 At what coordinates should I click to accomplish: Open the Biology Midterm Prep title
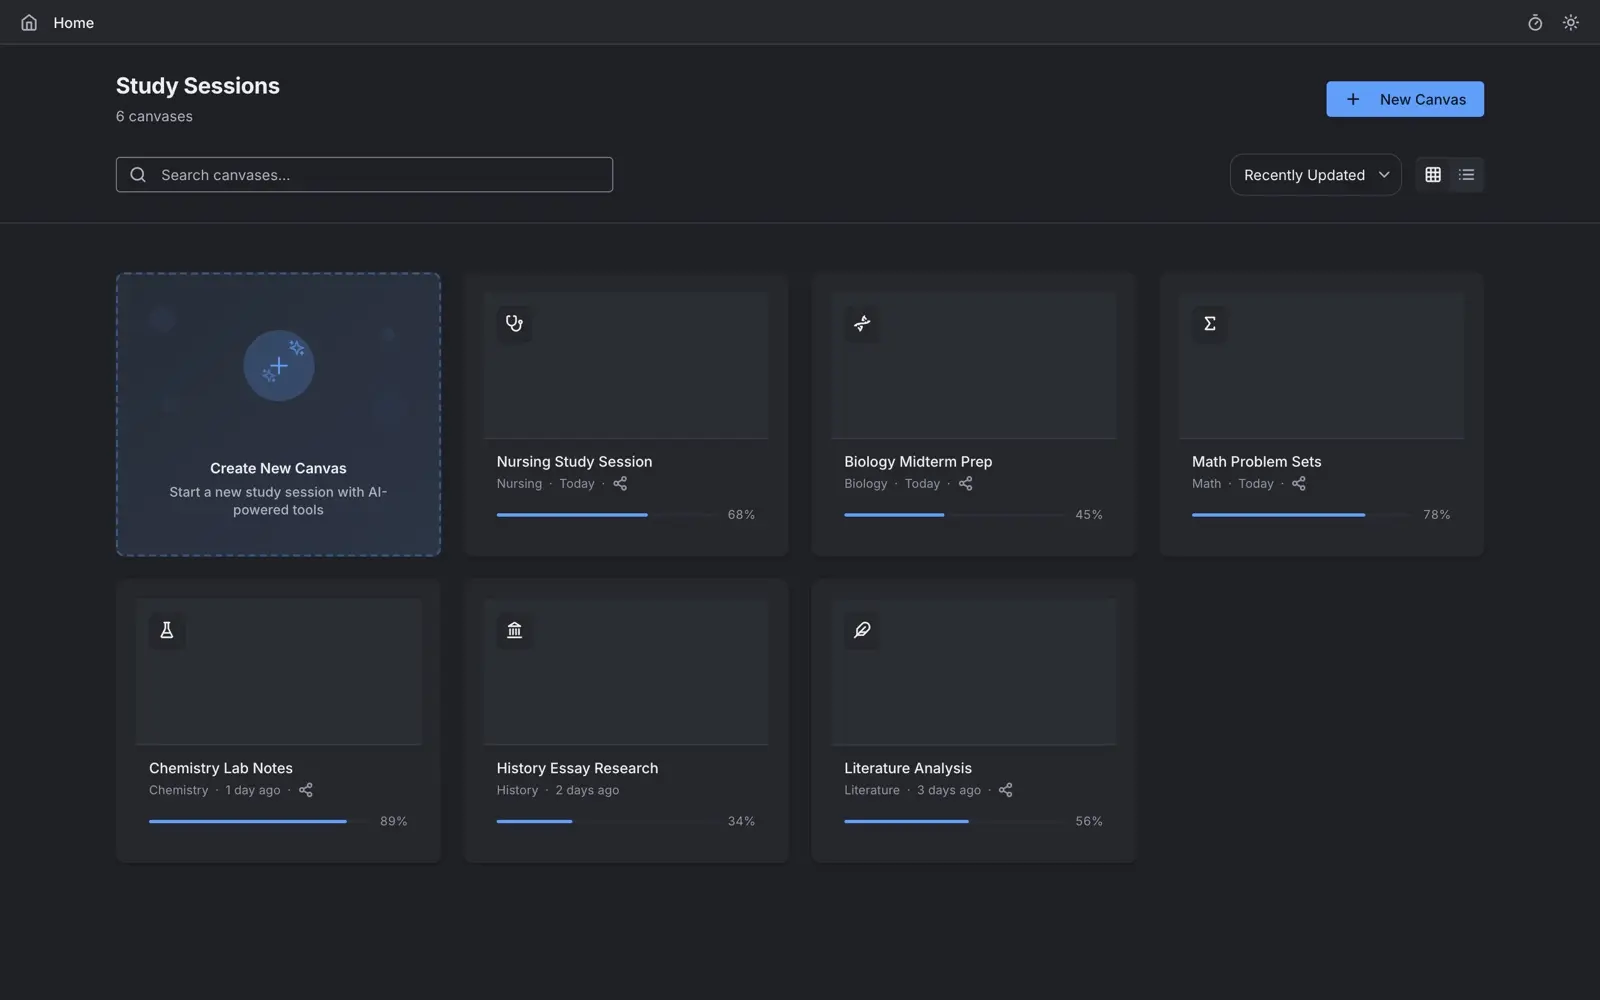[918, 462]
